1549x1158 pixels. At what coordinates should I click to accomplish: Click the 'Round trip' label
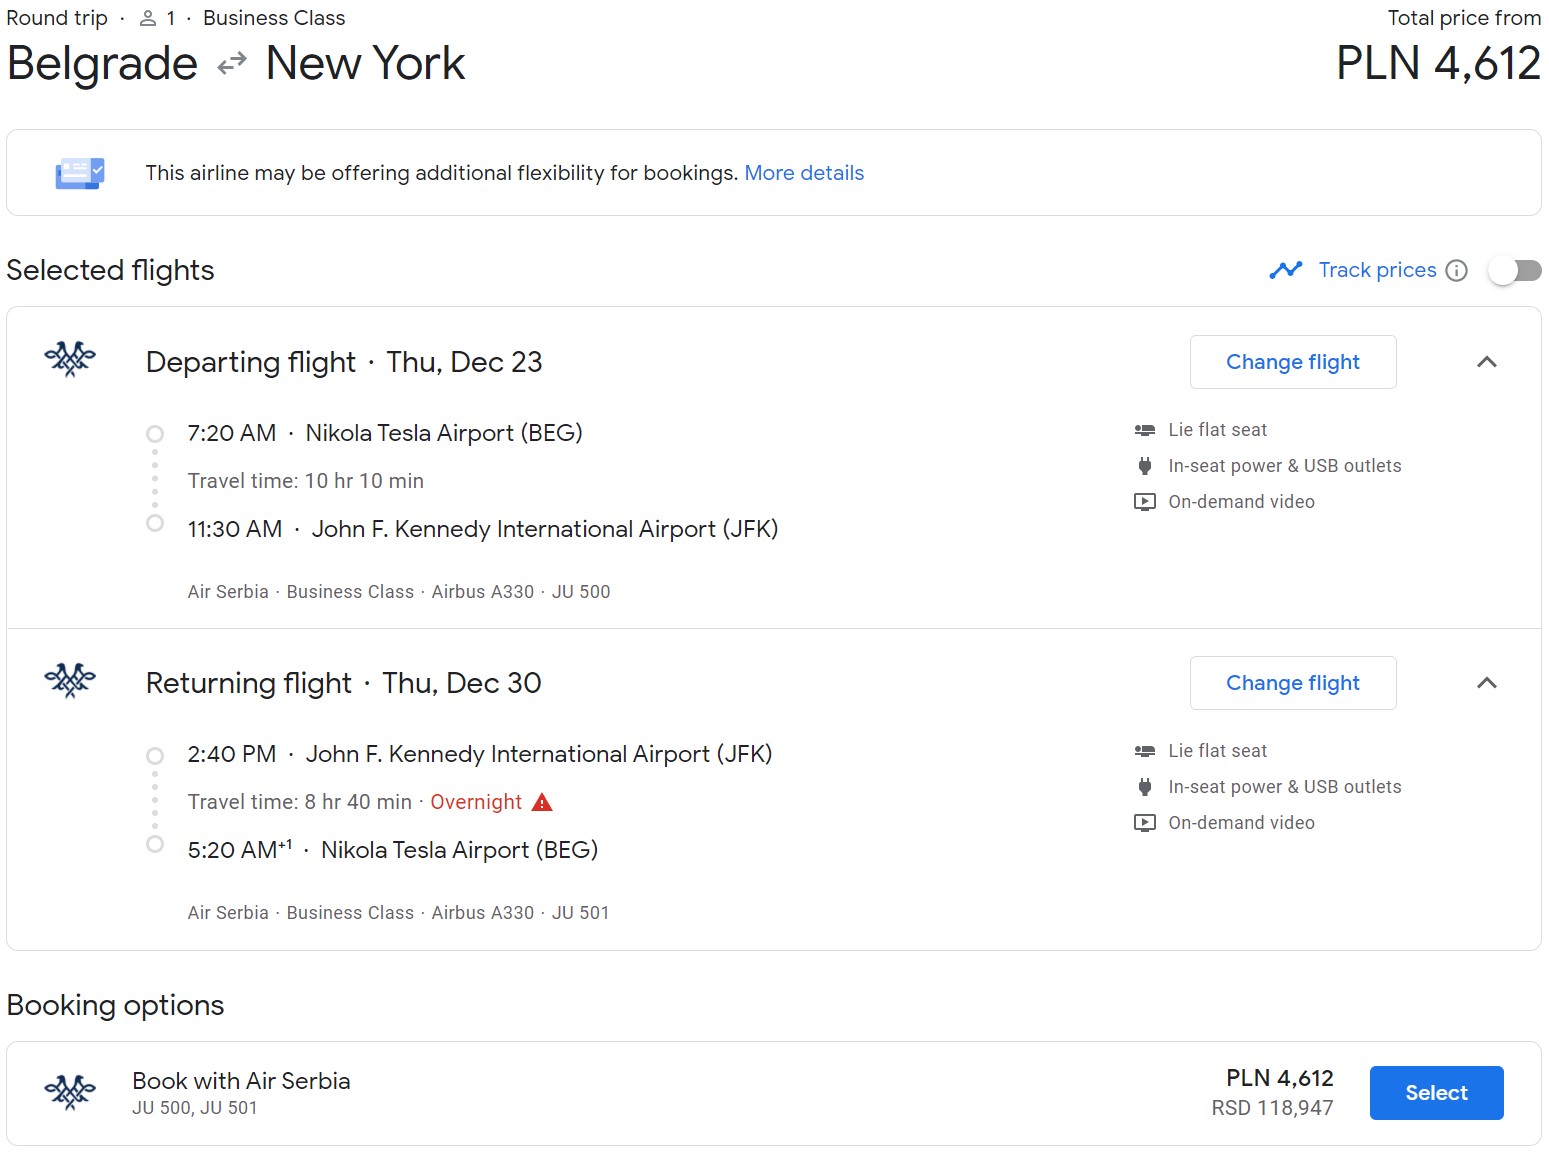point(57,18)
